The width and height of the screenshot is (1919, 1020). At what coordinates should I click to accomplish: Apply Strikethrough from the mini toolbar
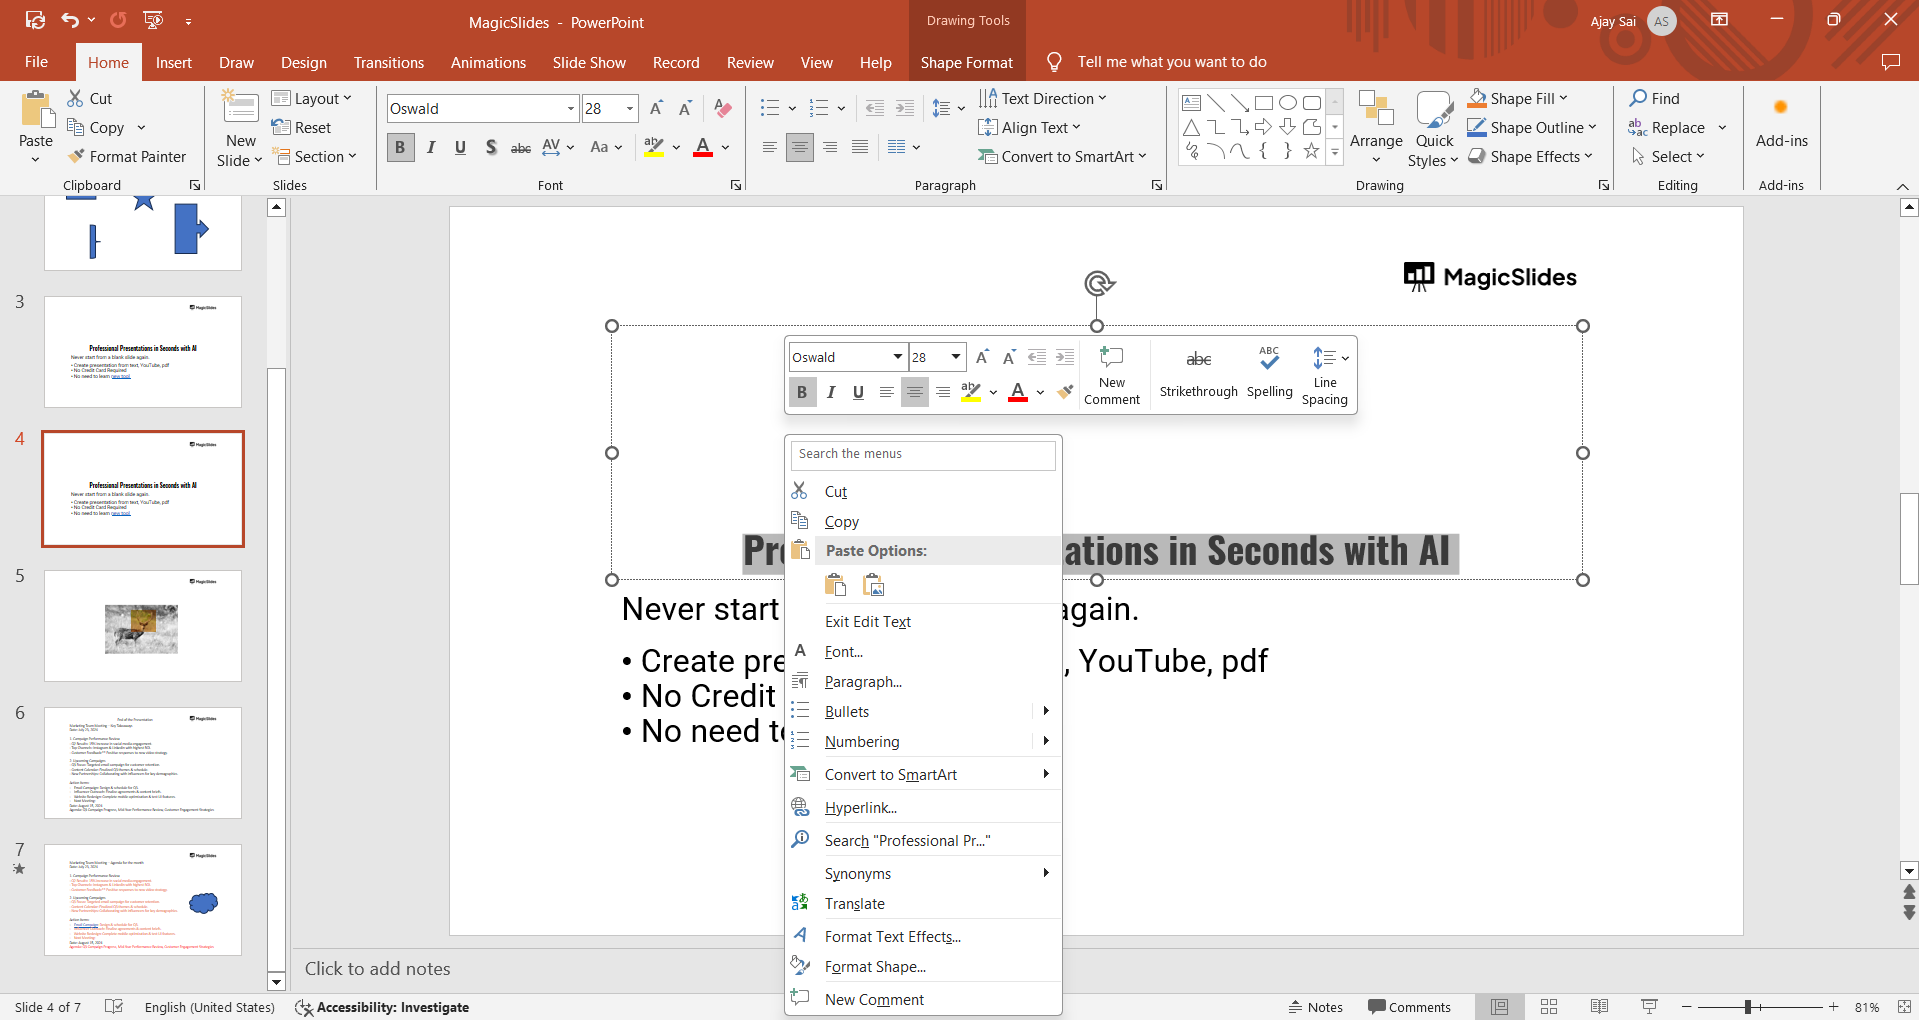pos(1199,373)
